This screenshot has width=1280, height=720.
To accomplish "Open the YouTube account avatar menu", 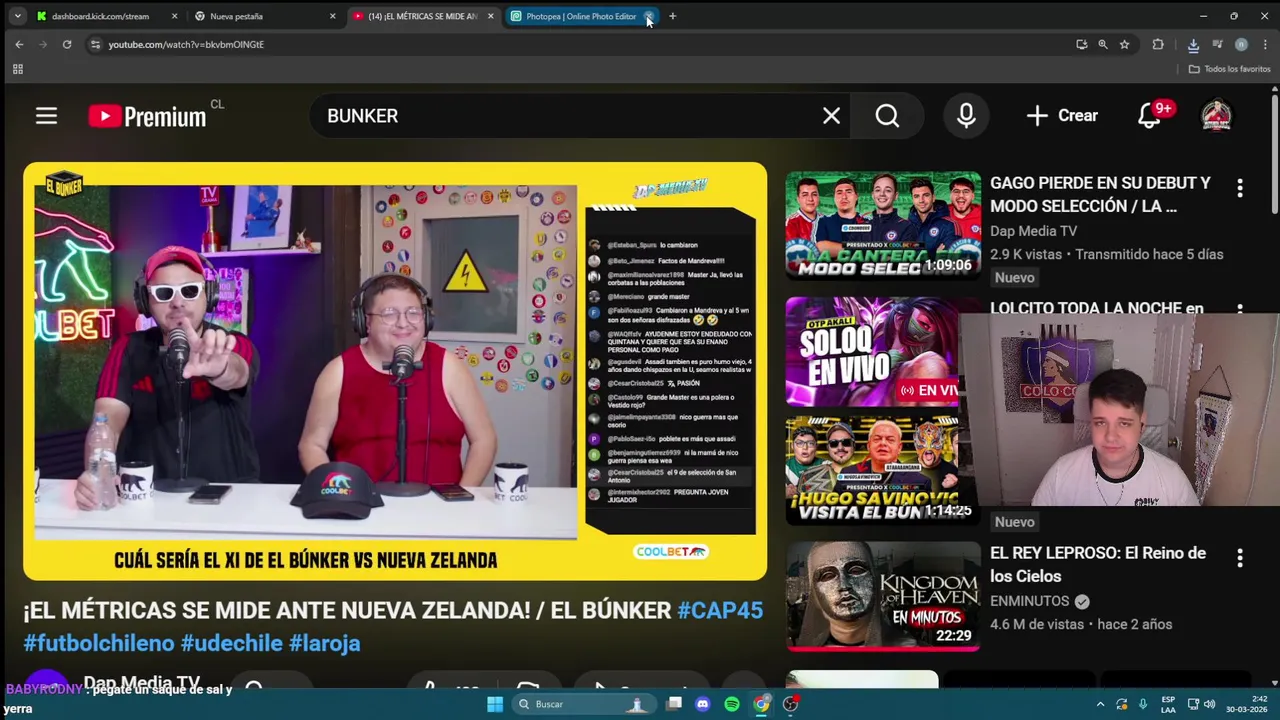I will click(1216, 116).
